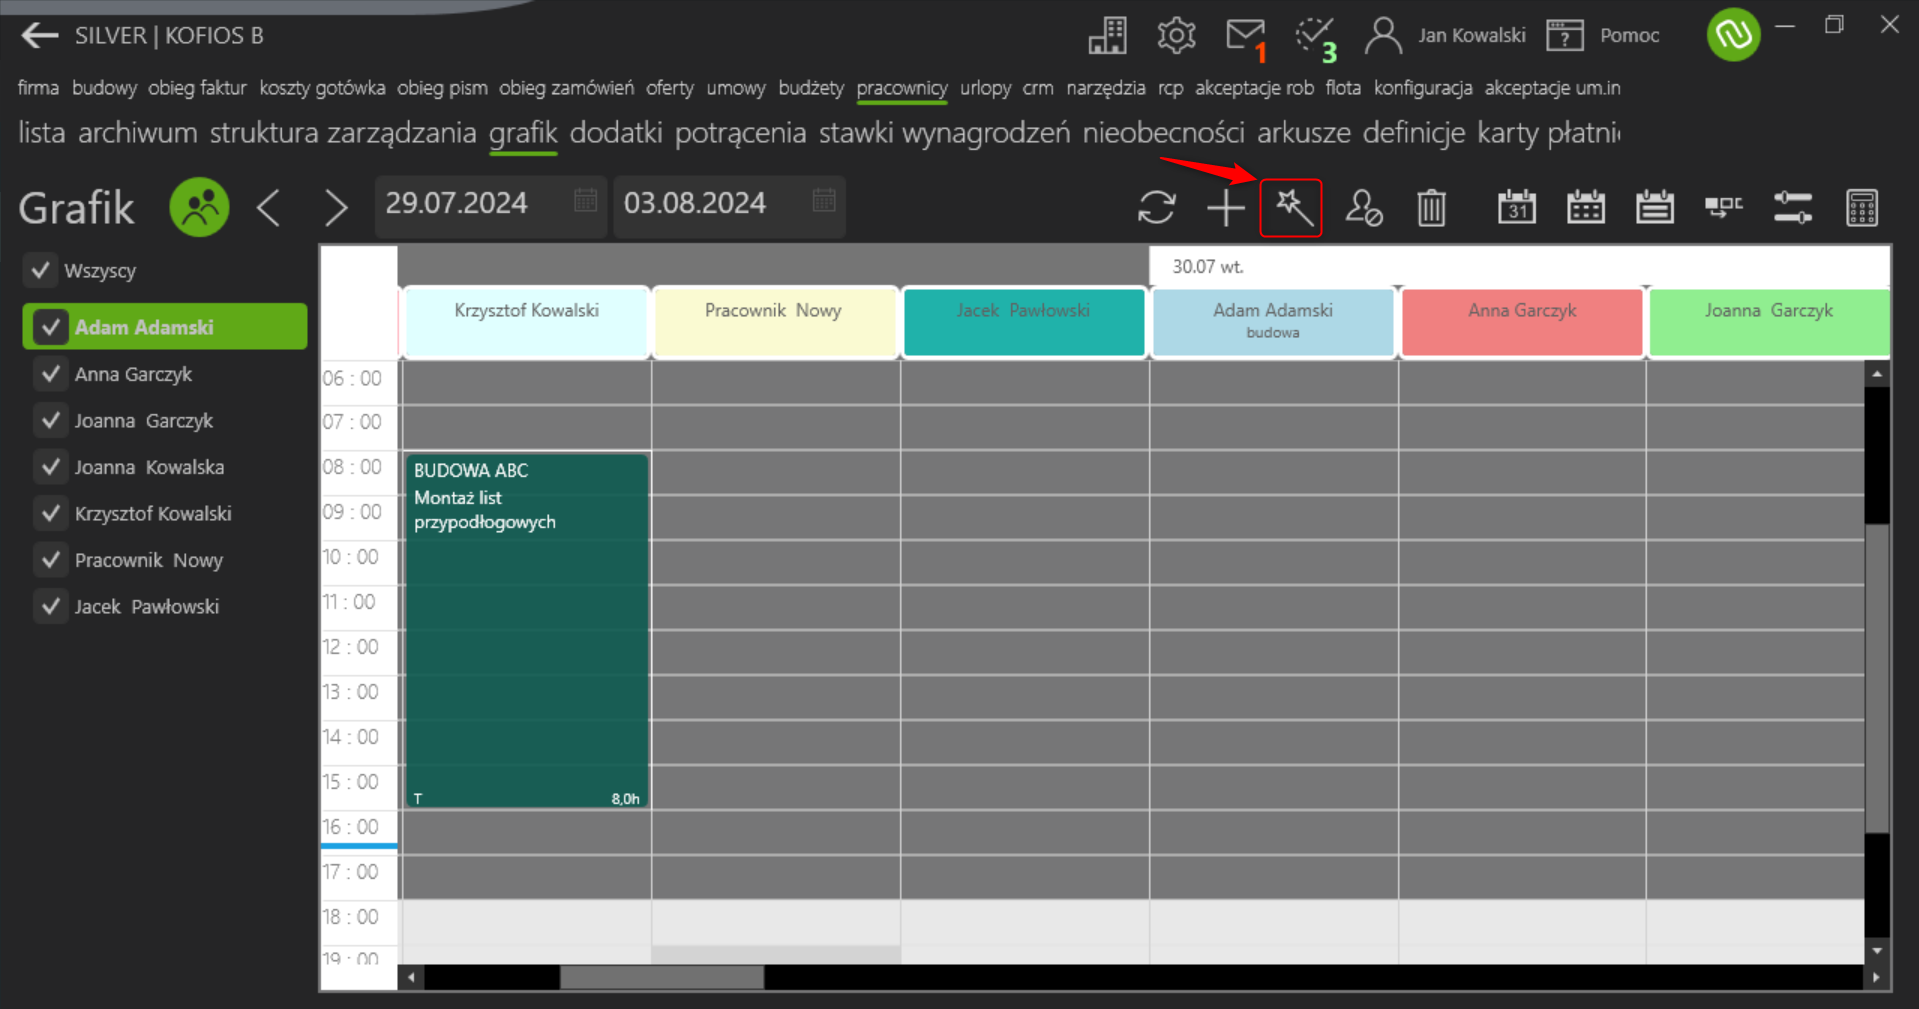
Task: Open the obieg faktur menu
Action: point(197,88)
